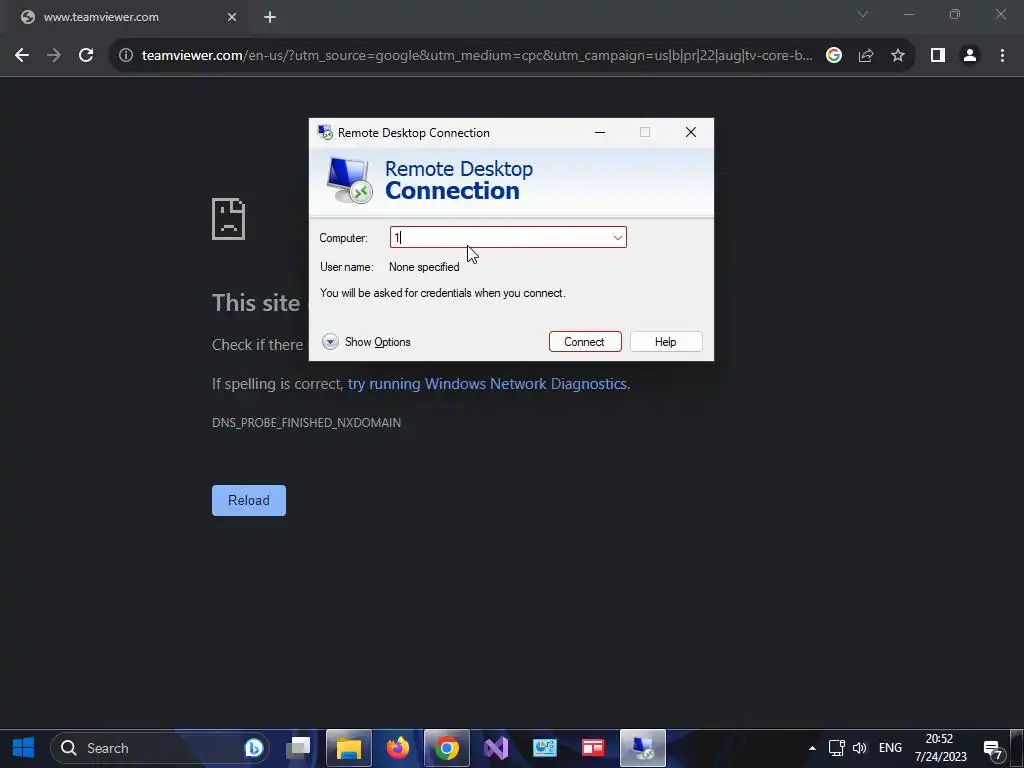
Task: View site information icon in address bar
Action: [126, 56]
